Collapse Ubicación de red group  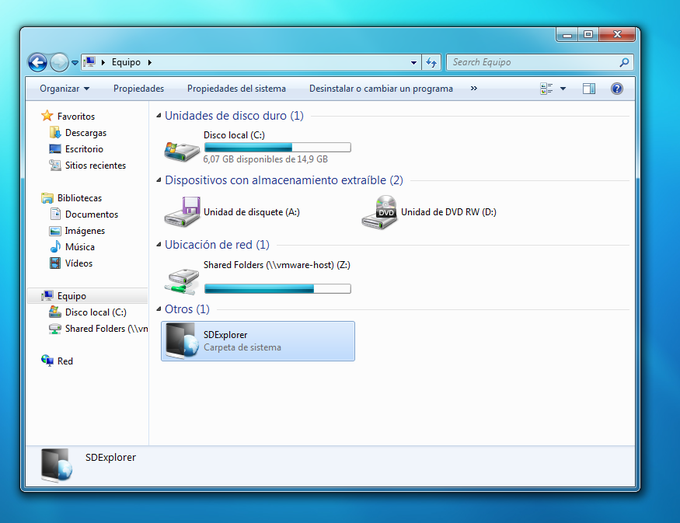point(159,245)
